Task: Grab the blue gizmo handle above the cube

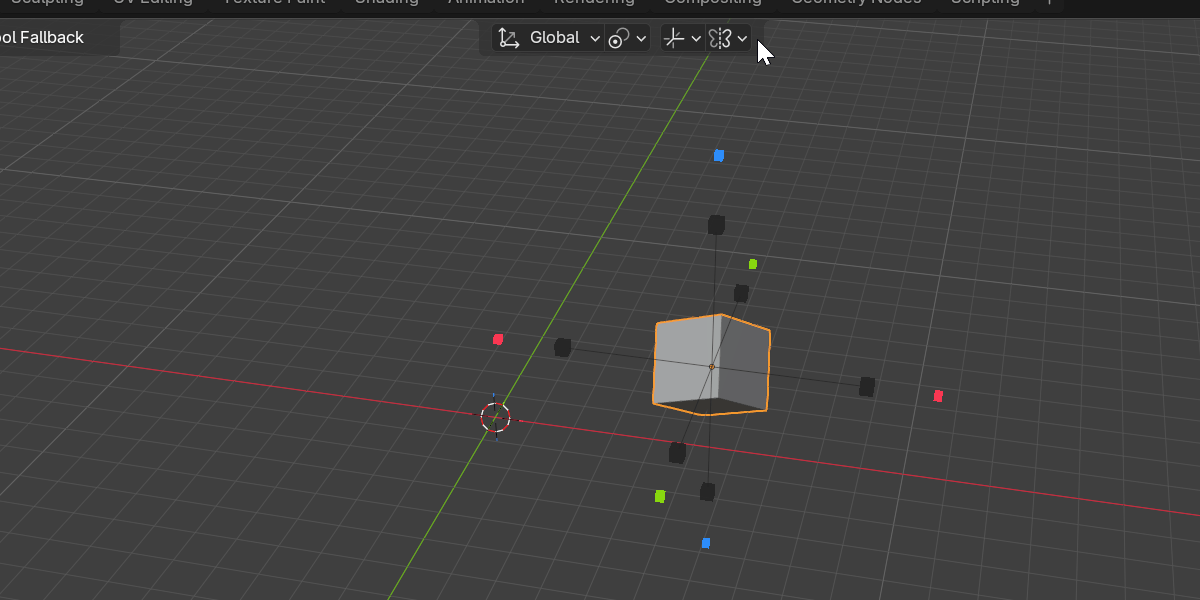Action: (x=719, y=155)
